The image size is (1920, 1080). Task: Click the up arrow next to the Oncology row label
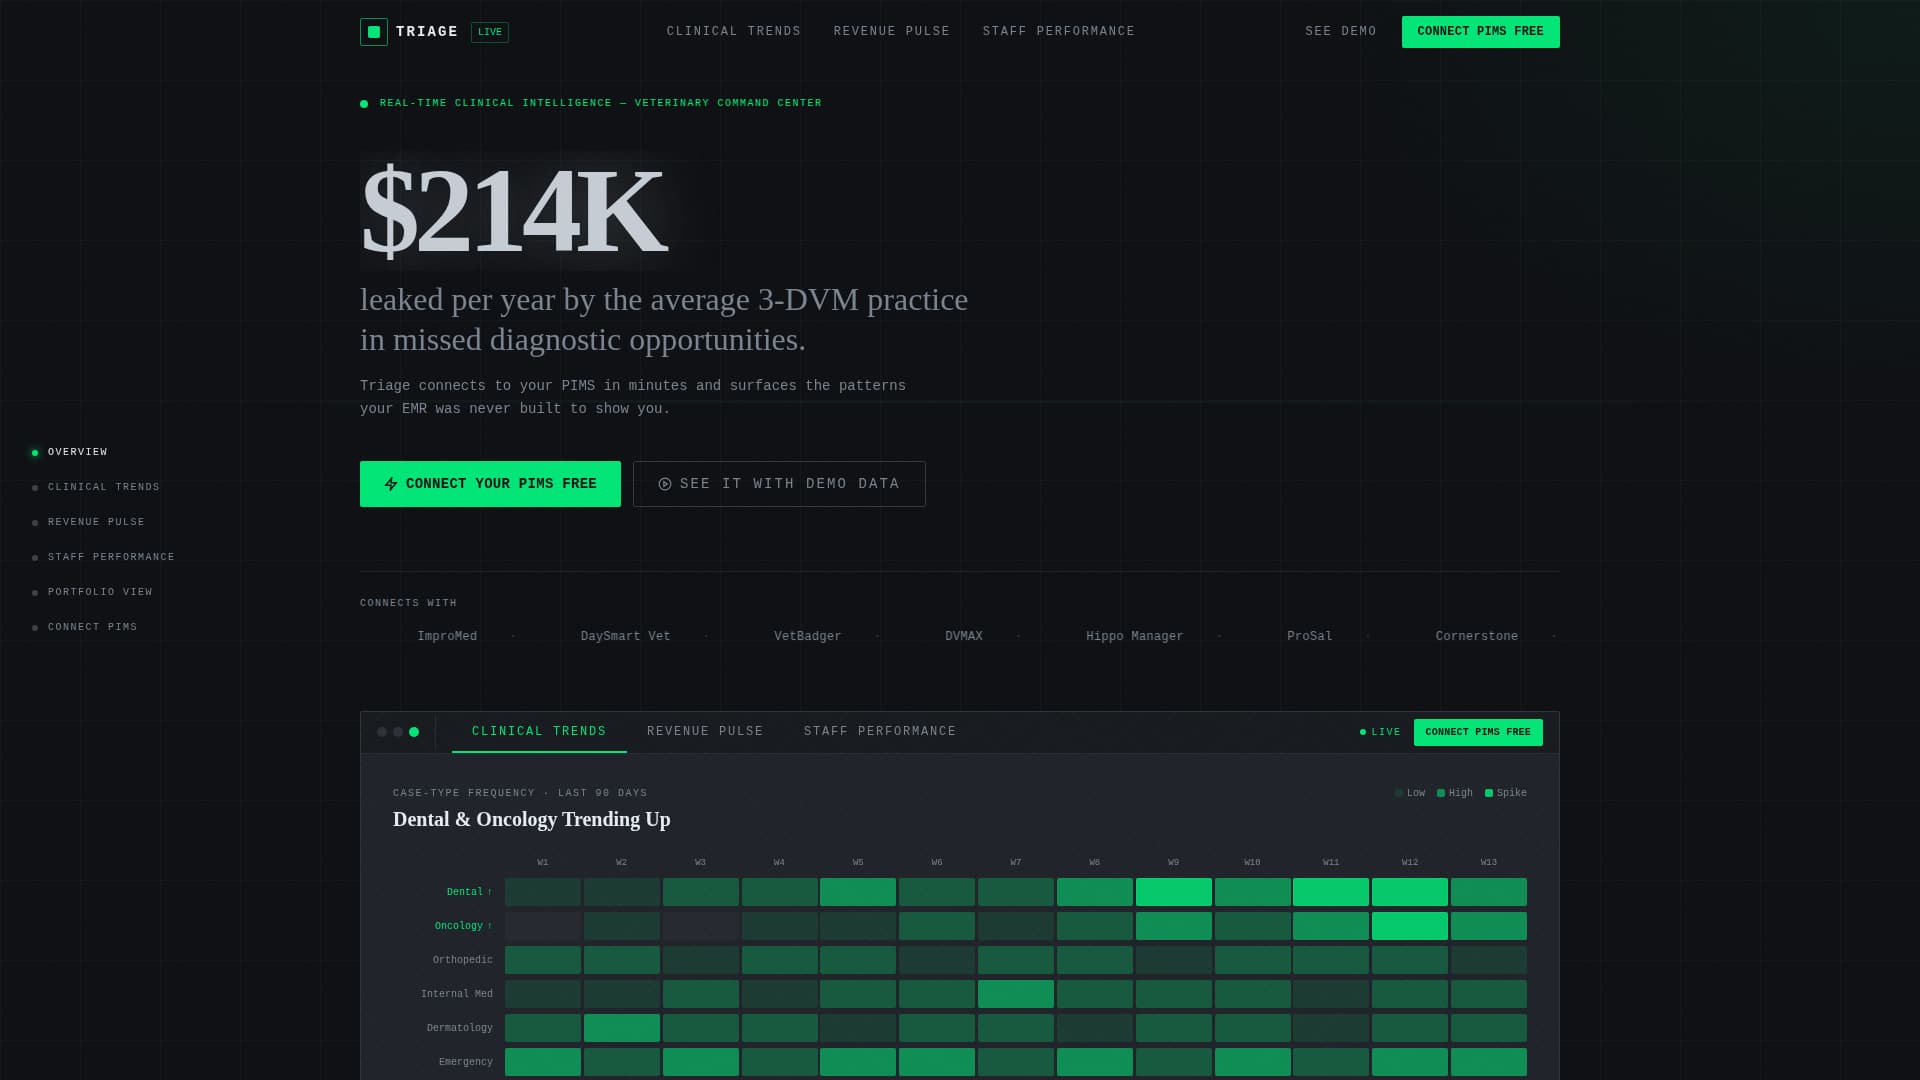click(x=489, y=926)
